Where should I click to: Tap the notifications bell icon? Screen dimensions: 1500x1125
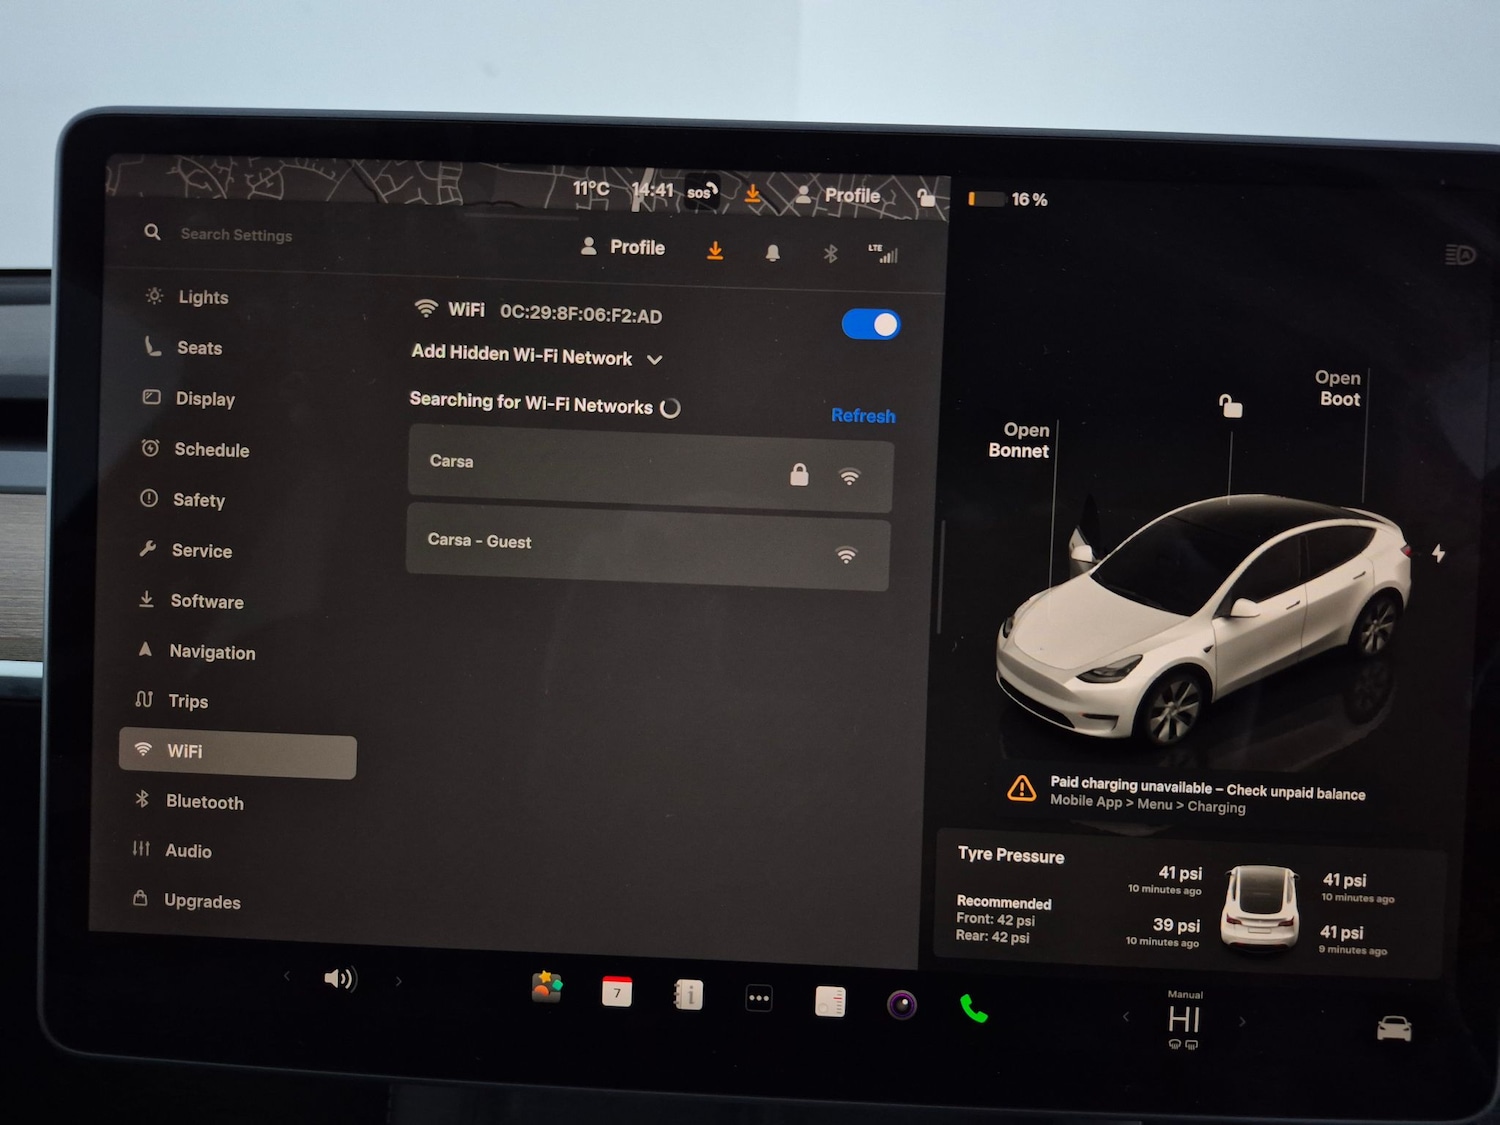tap(770, 251)
